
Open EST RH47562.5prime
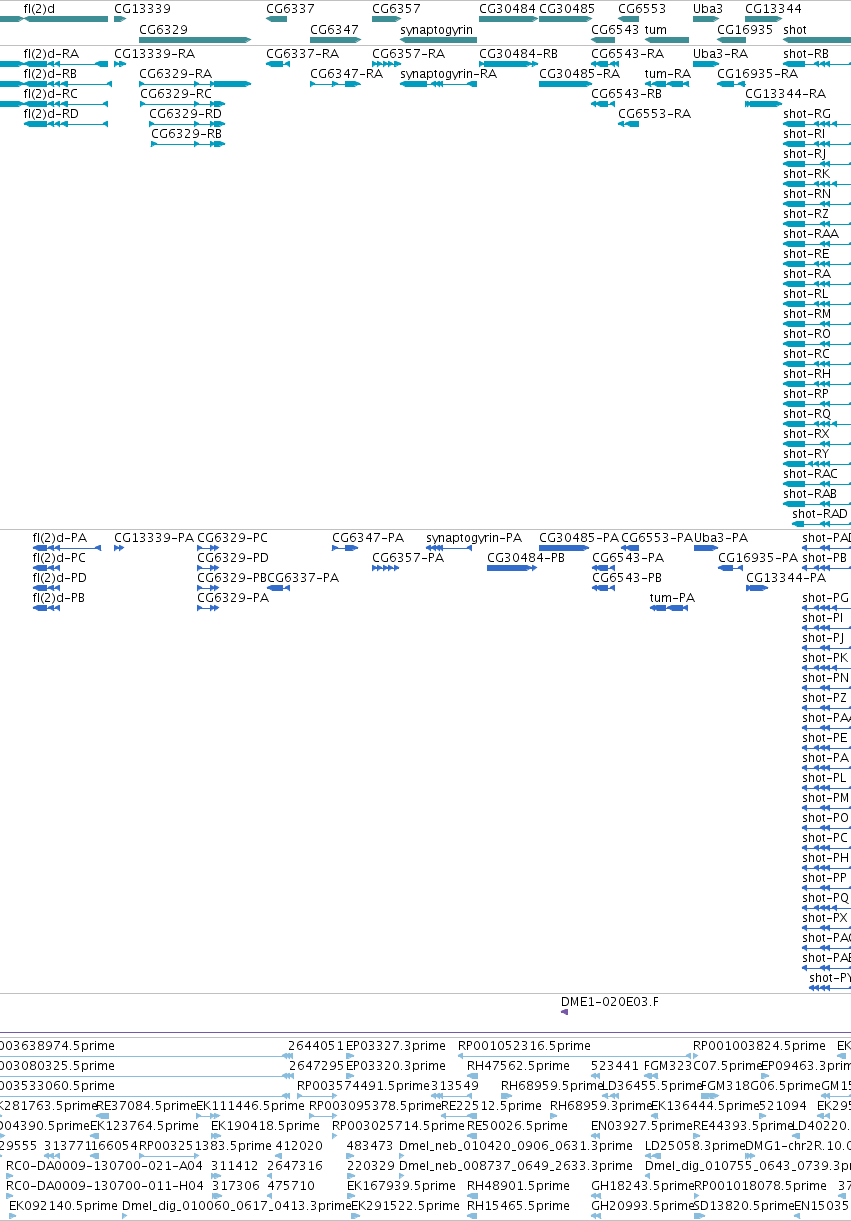(x=518, y=1066)
